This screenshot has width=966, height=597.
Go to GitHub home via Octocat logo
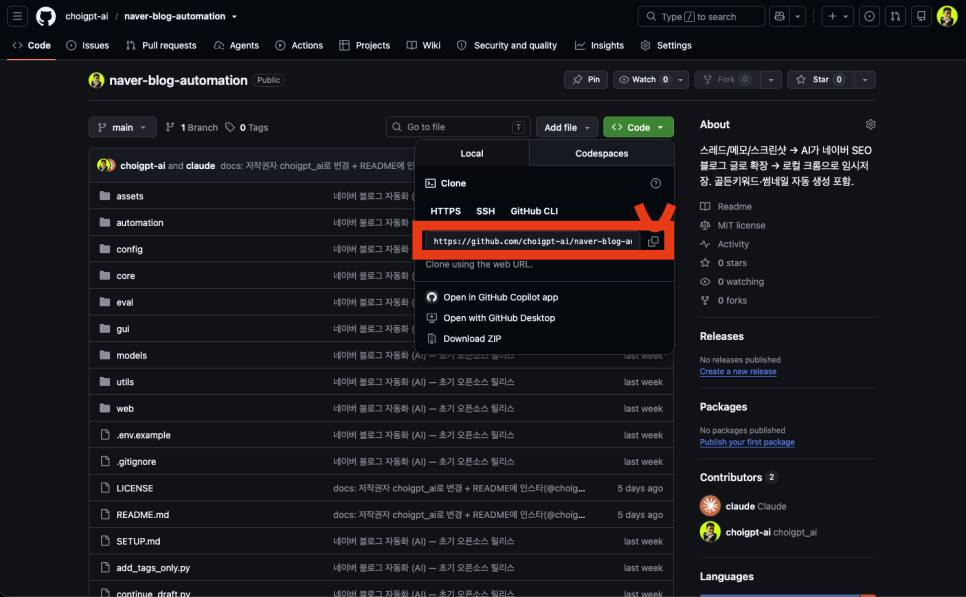pyautogui.click(x=46, y=17)
